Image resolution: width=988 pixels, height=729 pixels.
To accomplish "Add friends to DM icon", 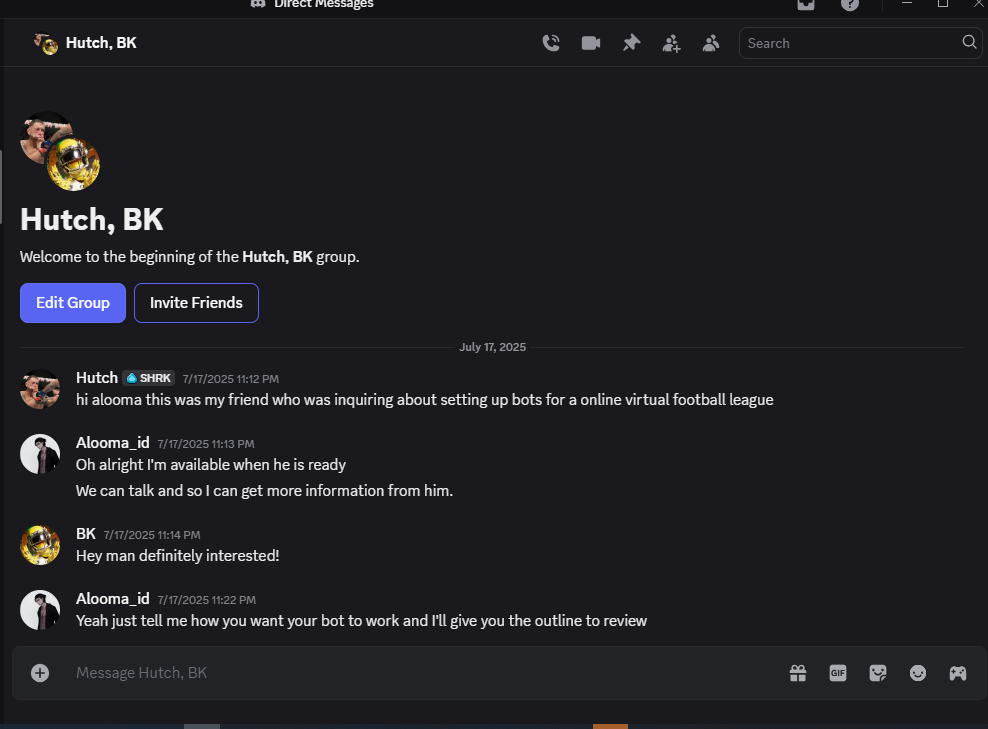I will click(671, 43).
